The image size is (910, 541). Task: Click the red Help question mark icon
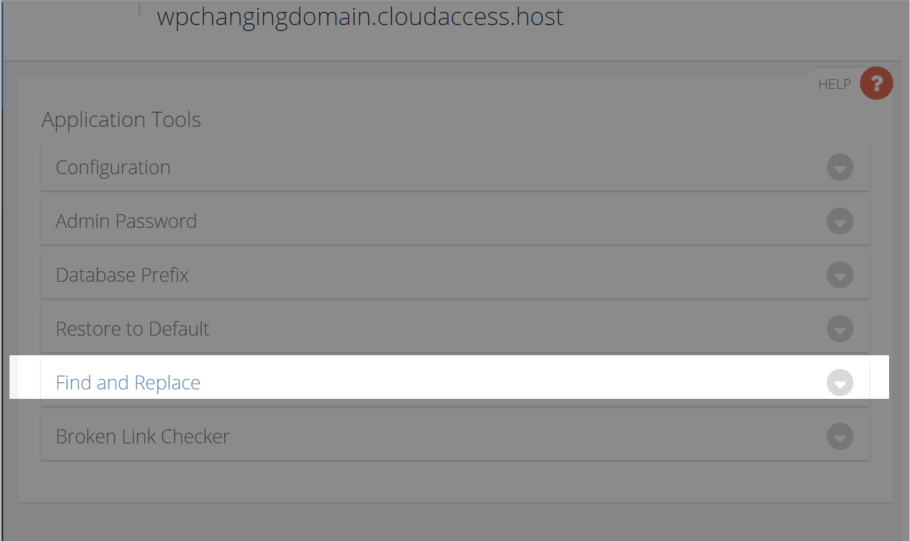(876, 84)
